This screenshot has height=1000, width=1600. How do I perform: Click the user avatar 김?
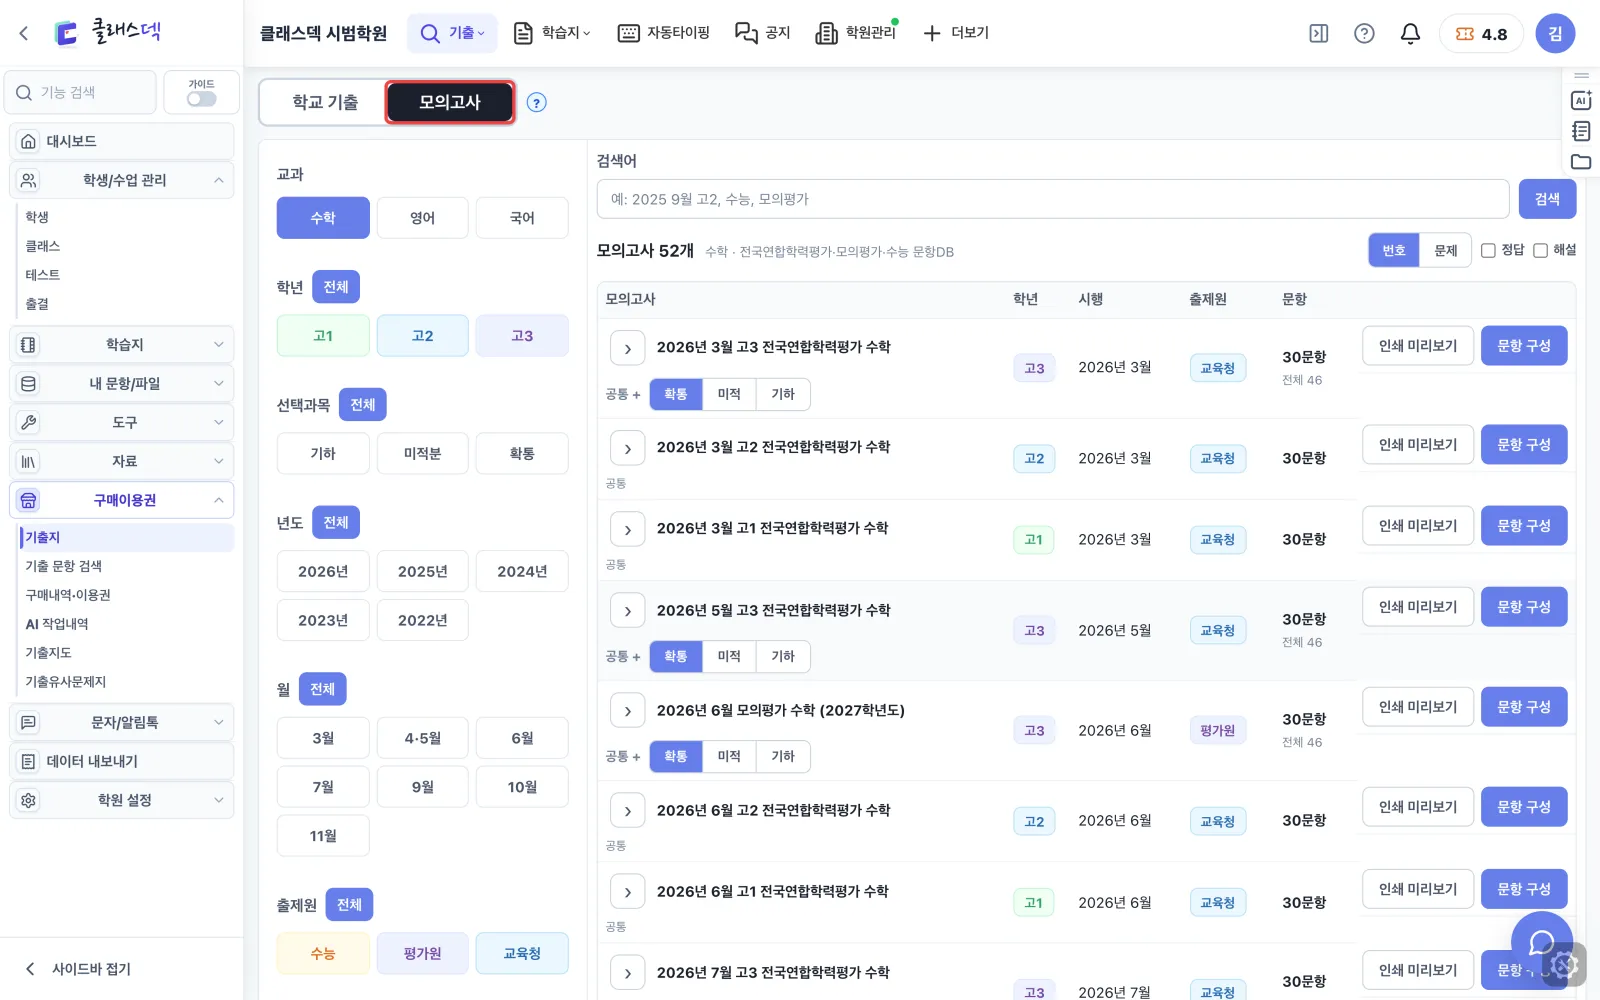[1555, 34]
